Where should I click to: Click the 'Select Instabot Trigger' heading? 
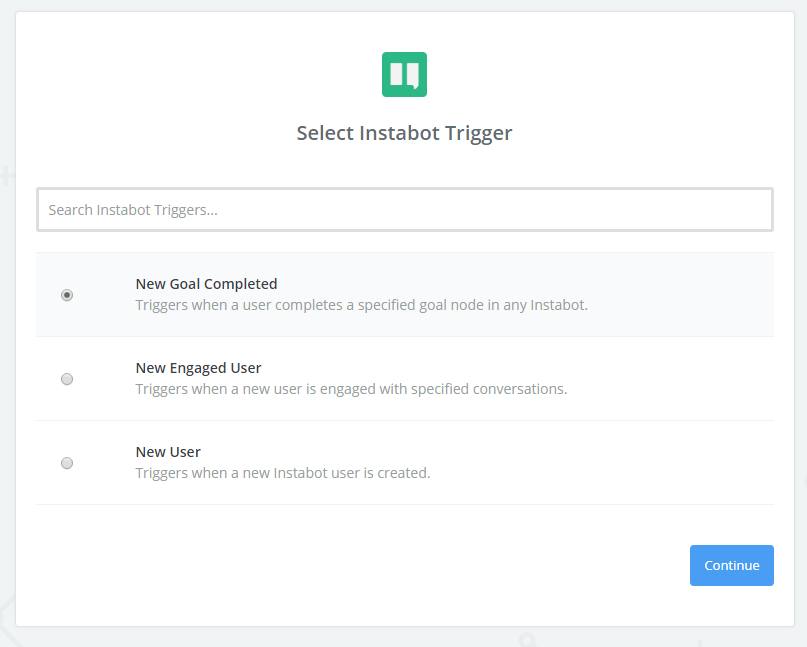[x=404, y=133]
